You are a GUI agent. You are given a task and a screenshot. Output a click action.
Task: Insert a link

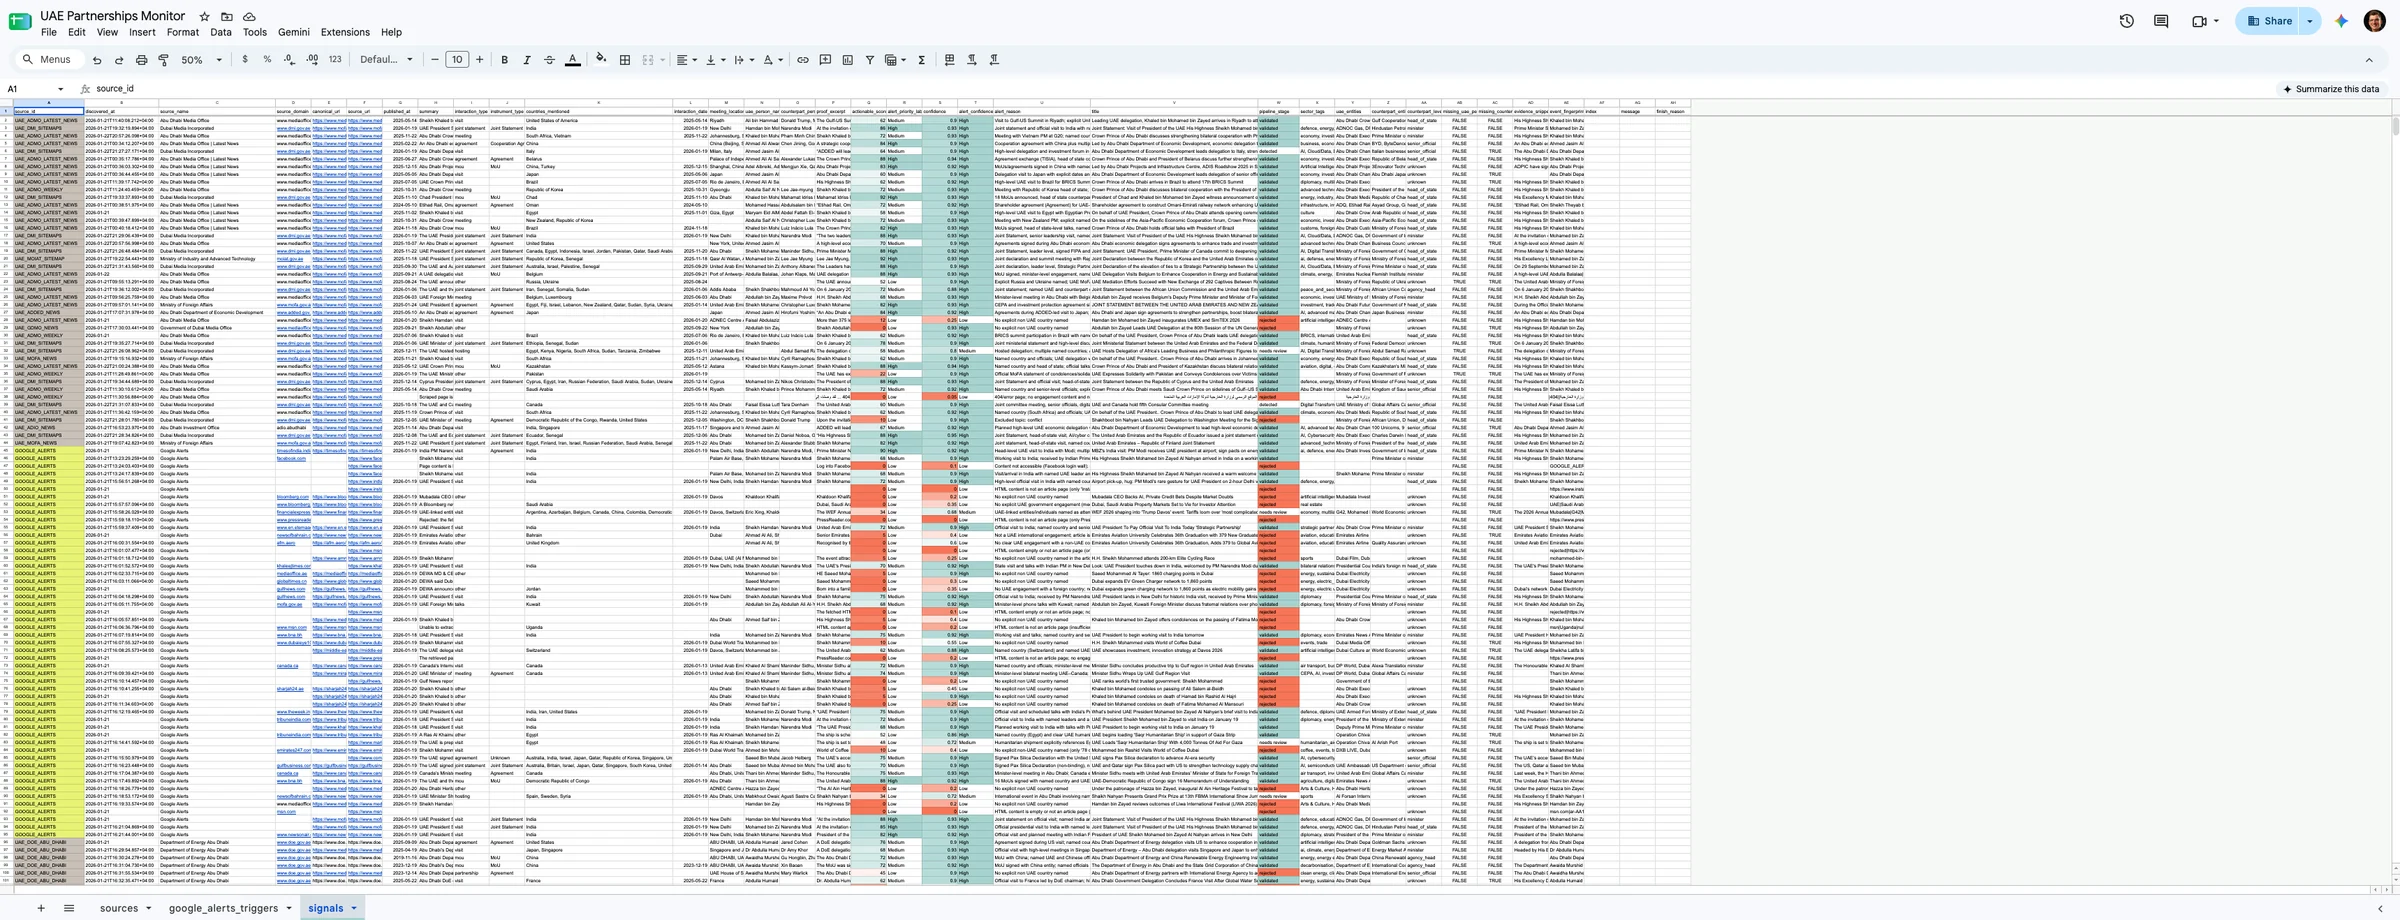(x=802, y=60)
